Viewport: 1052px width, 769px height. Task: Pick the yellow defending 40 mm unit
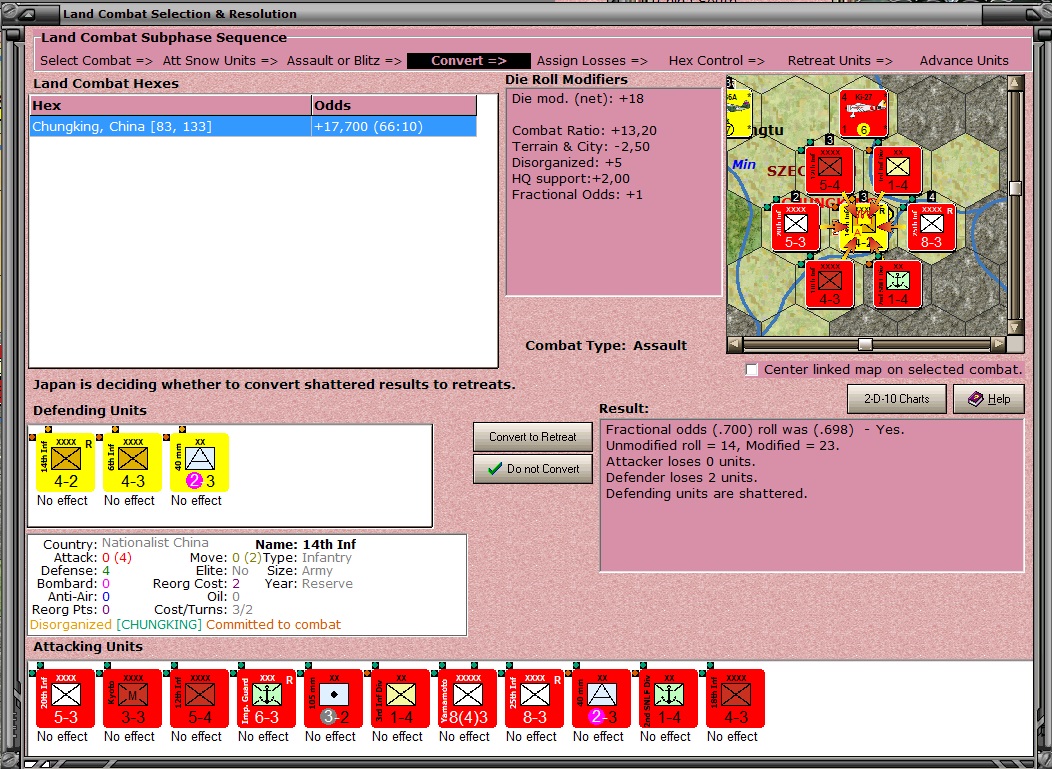(x=199, y=462)
